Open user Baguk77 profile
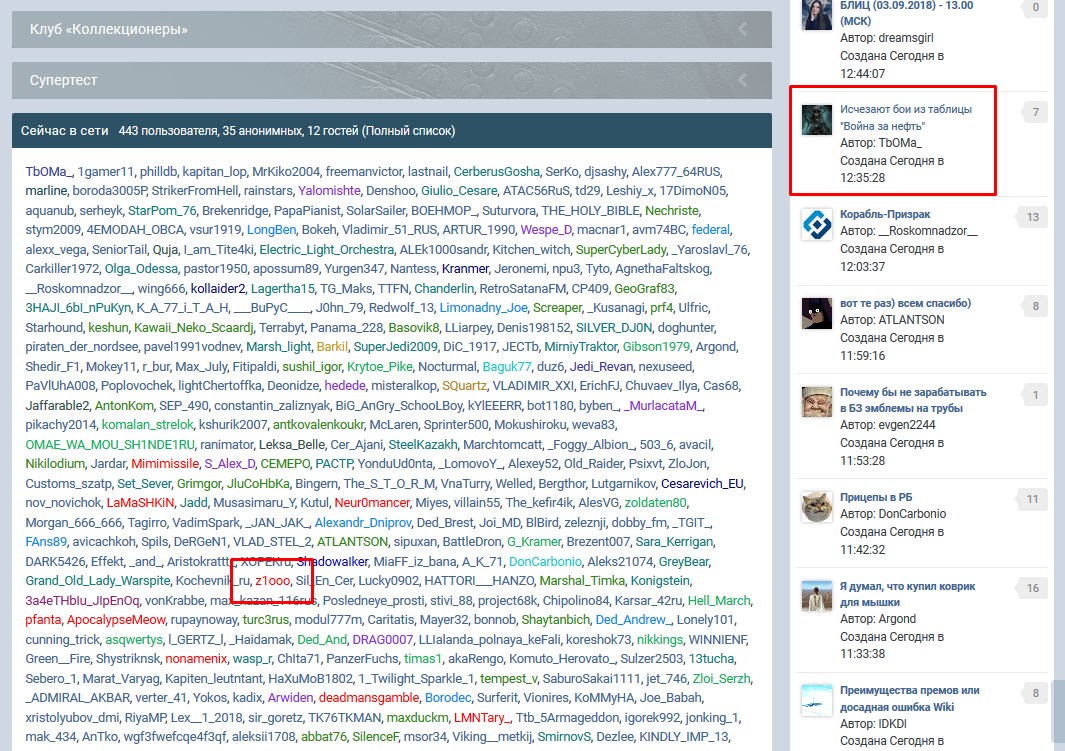The image size is (1065, 751). [507, 367]
